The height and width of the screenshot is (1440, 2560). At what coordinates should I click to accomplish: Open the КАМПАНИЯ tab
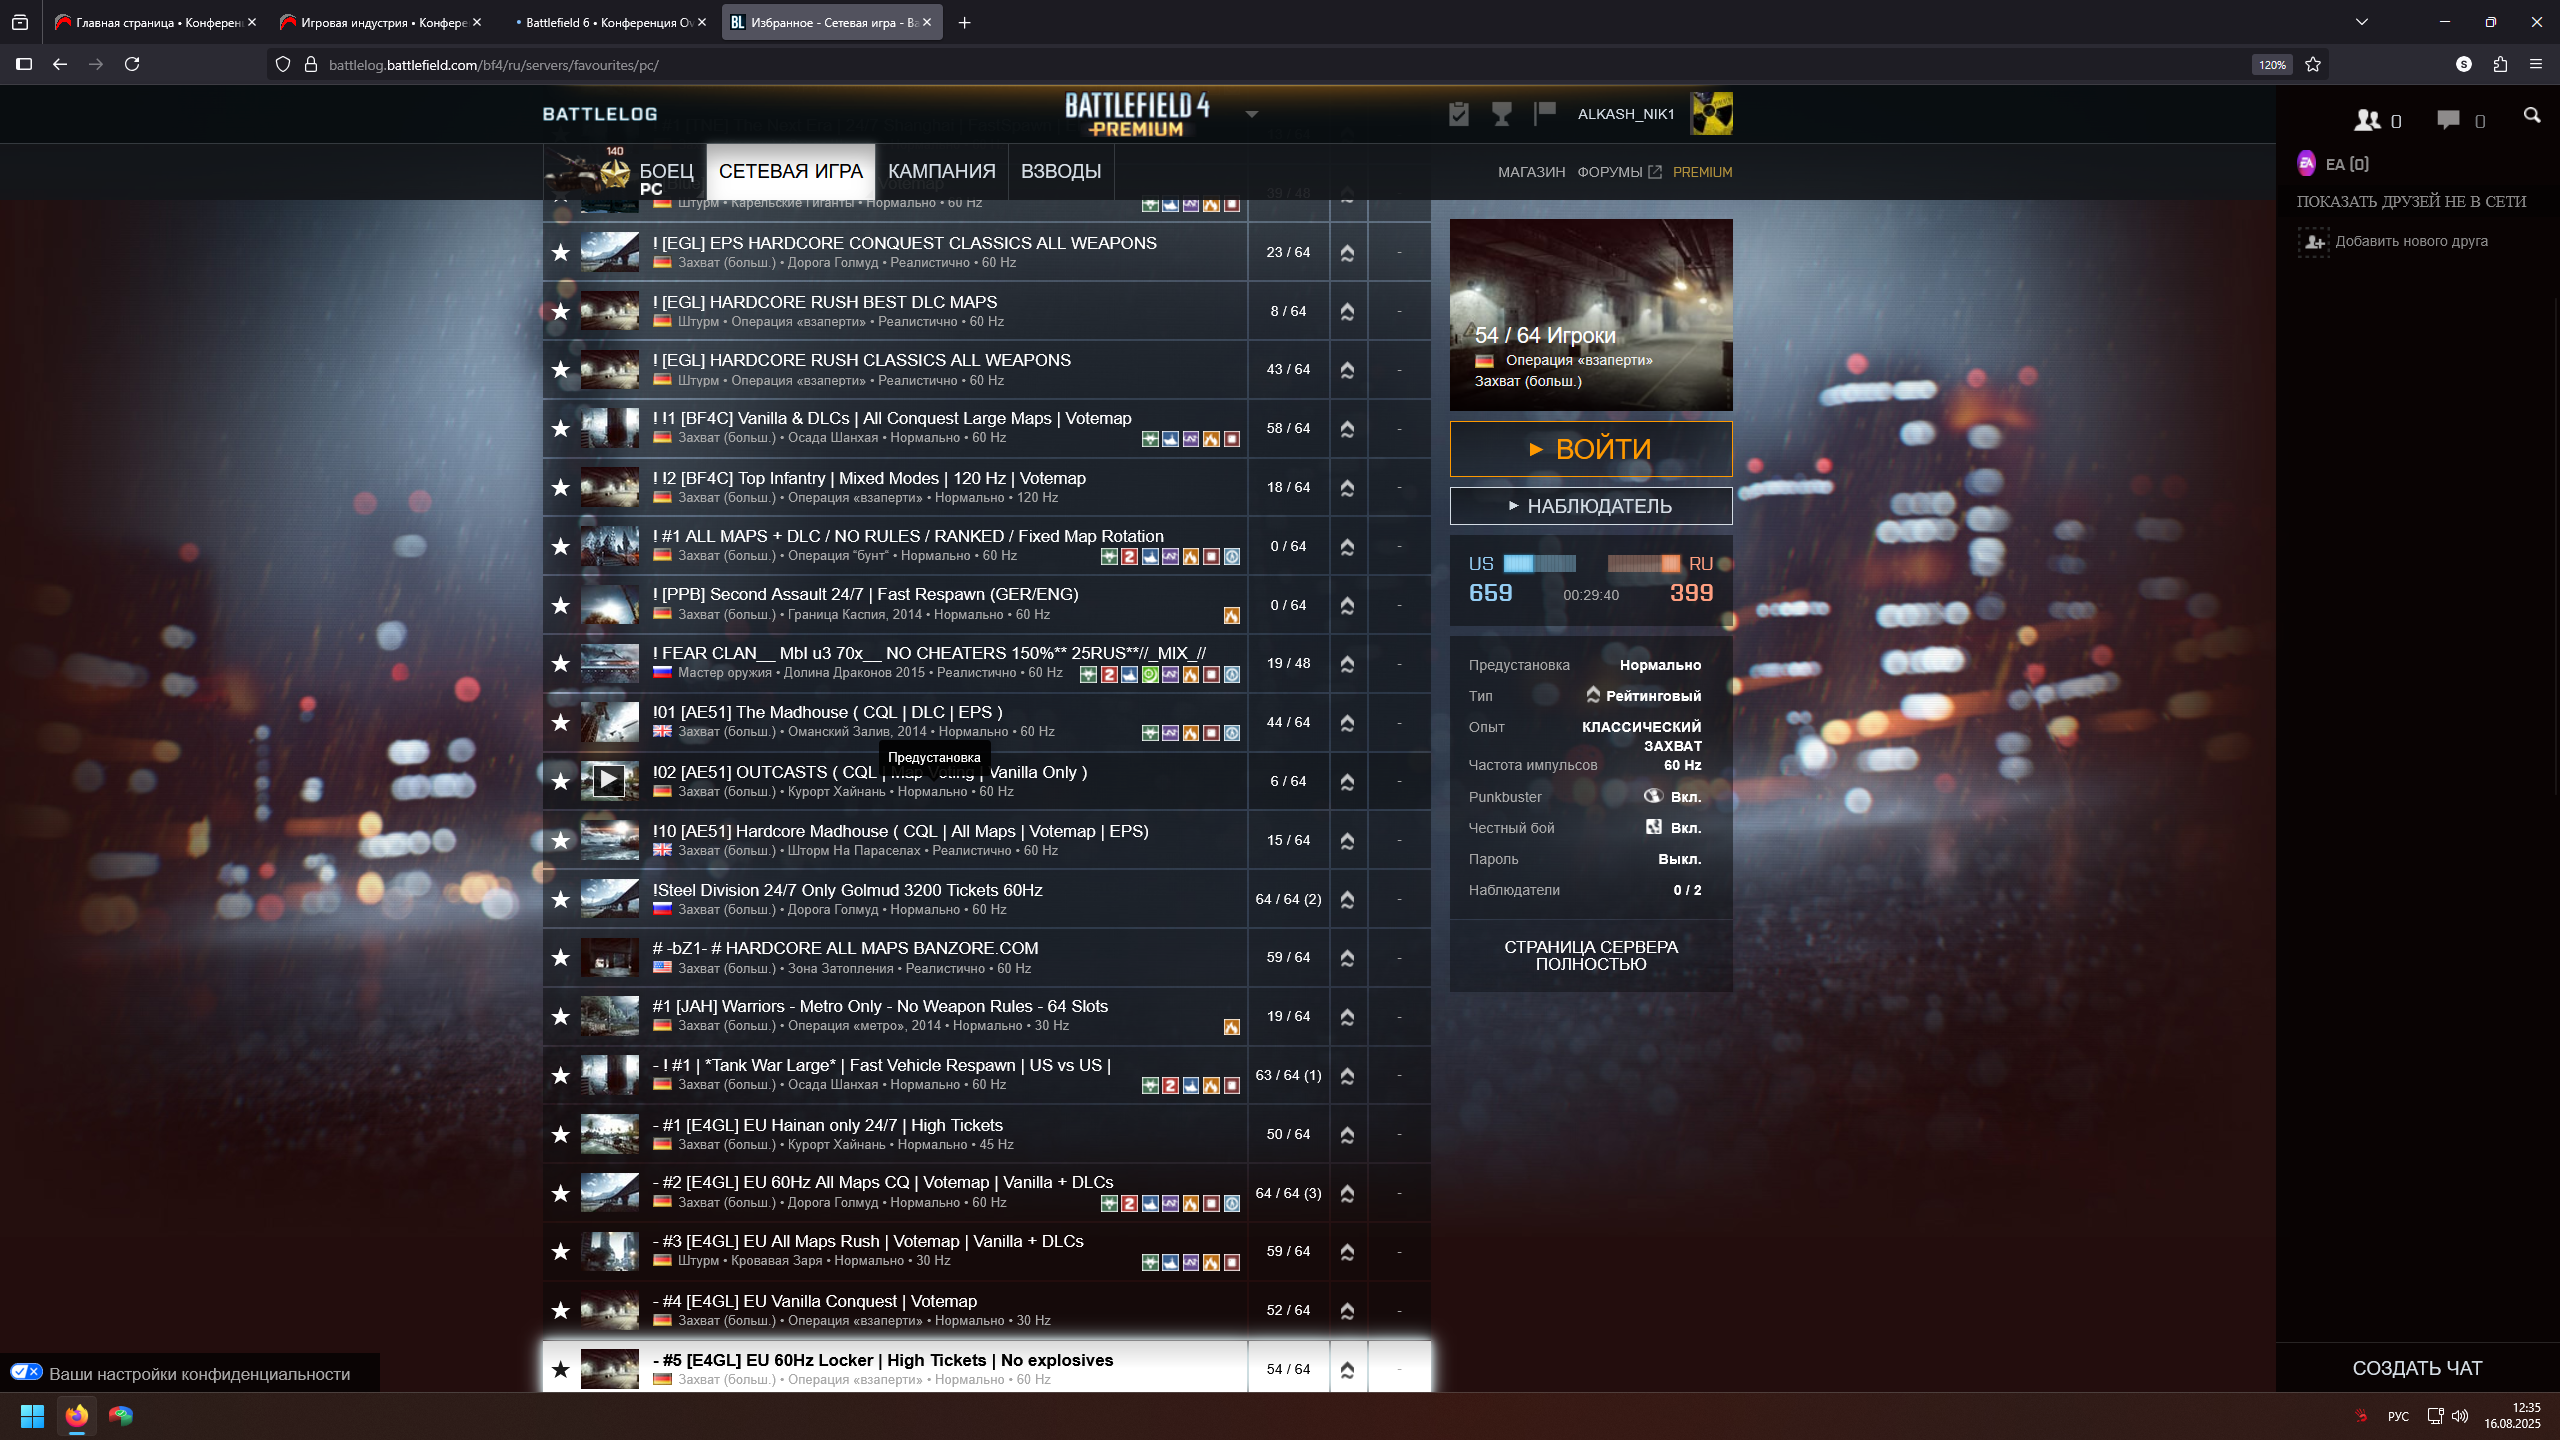click(x=942, y=172)
